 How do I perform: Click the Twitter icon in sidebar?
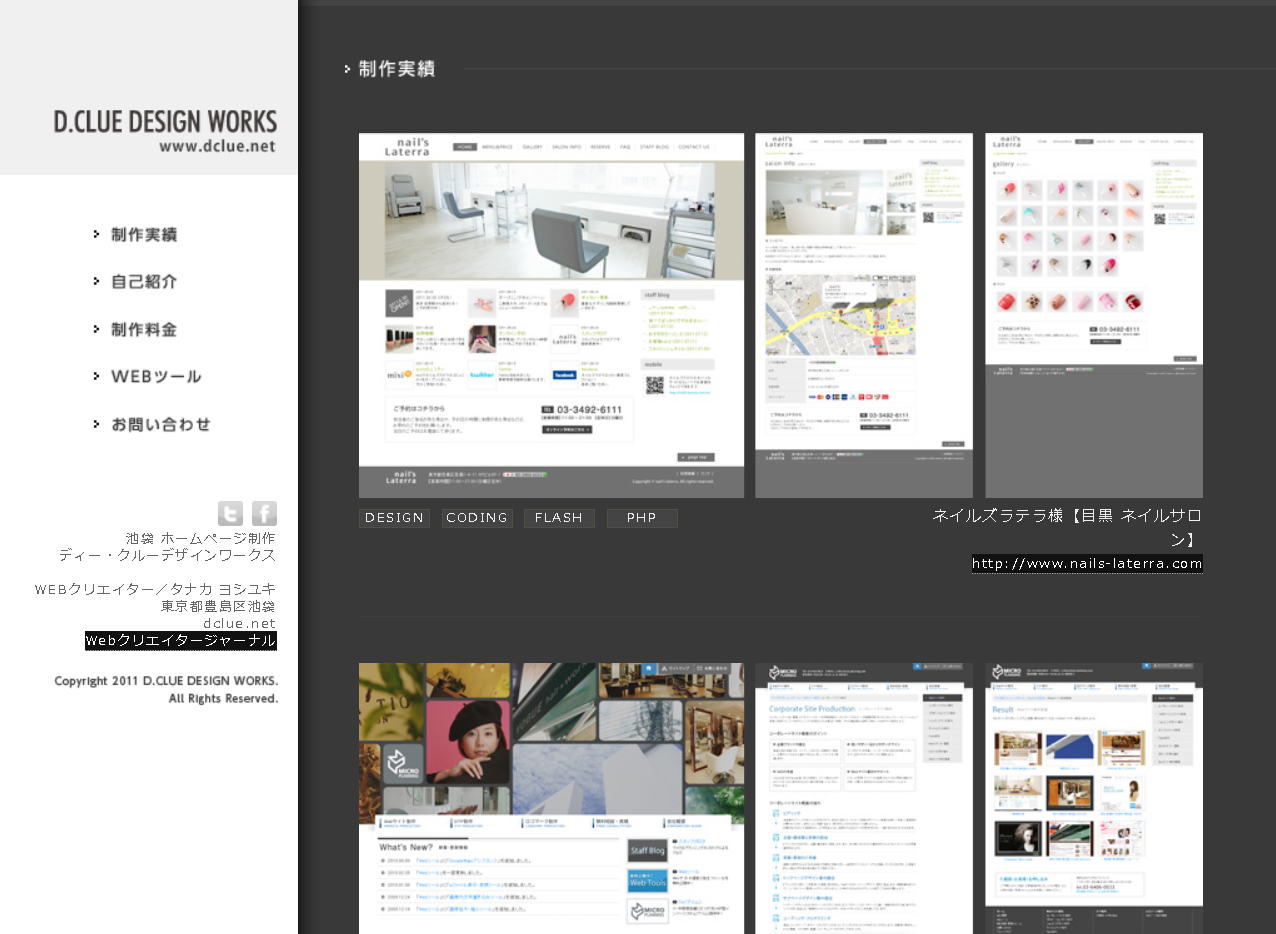[230, 514]
